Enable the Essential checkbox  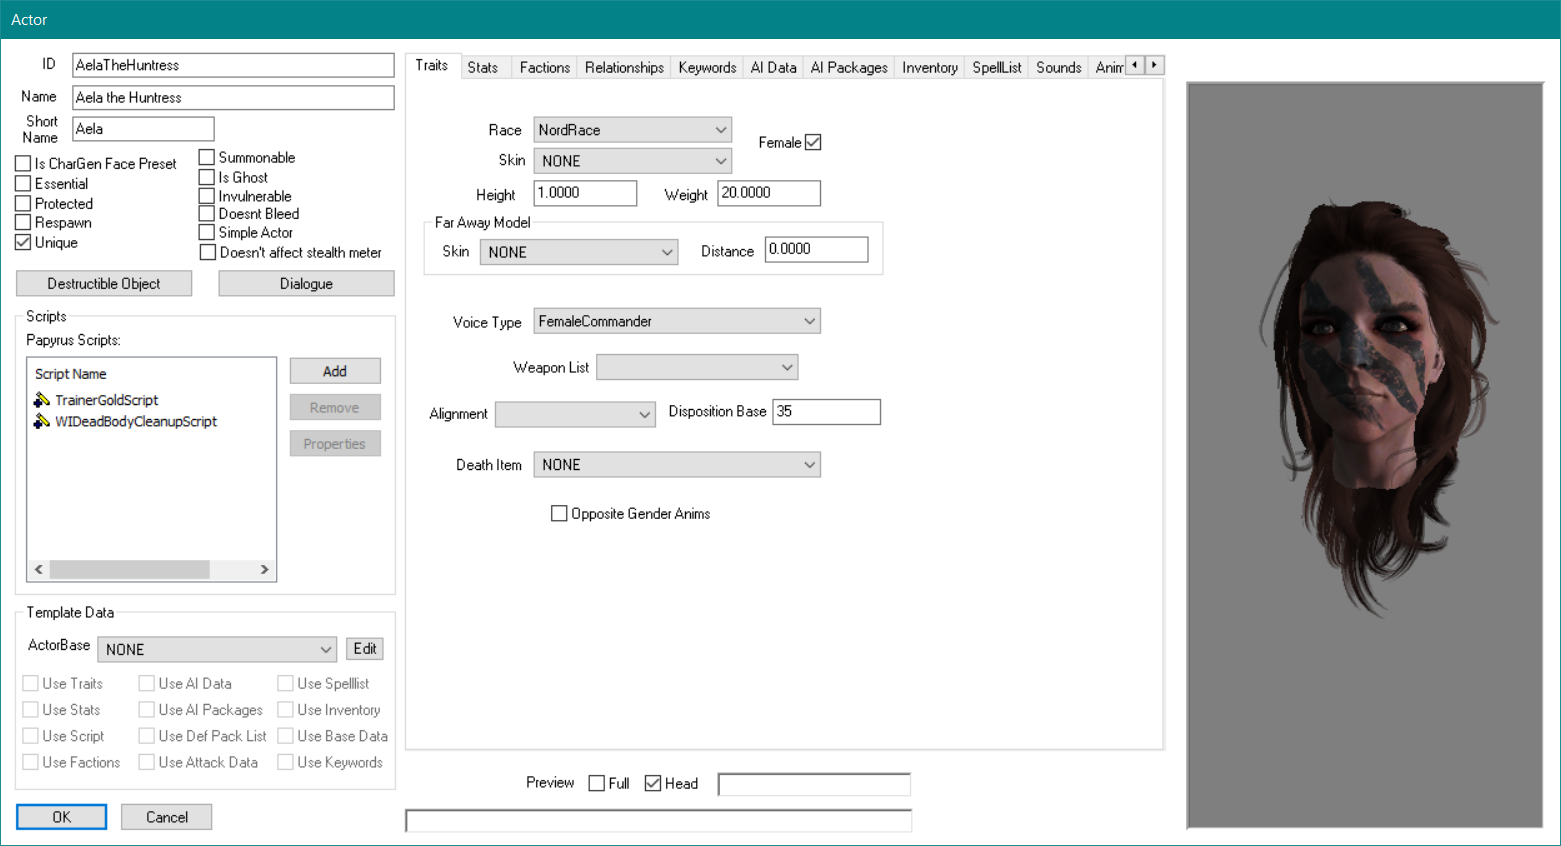click(x=23, y=184)
